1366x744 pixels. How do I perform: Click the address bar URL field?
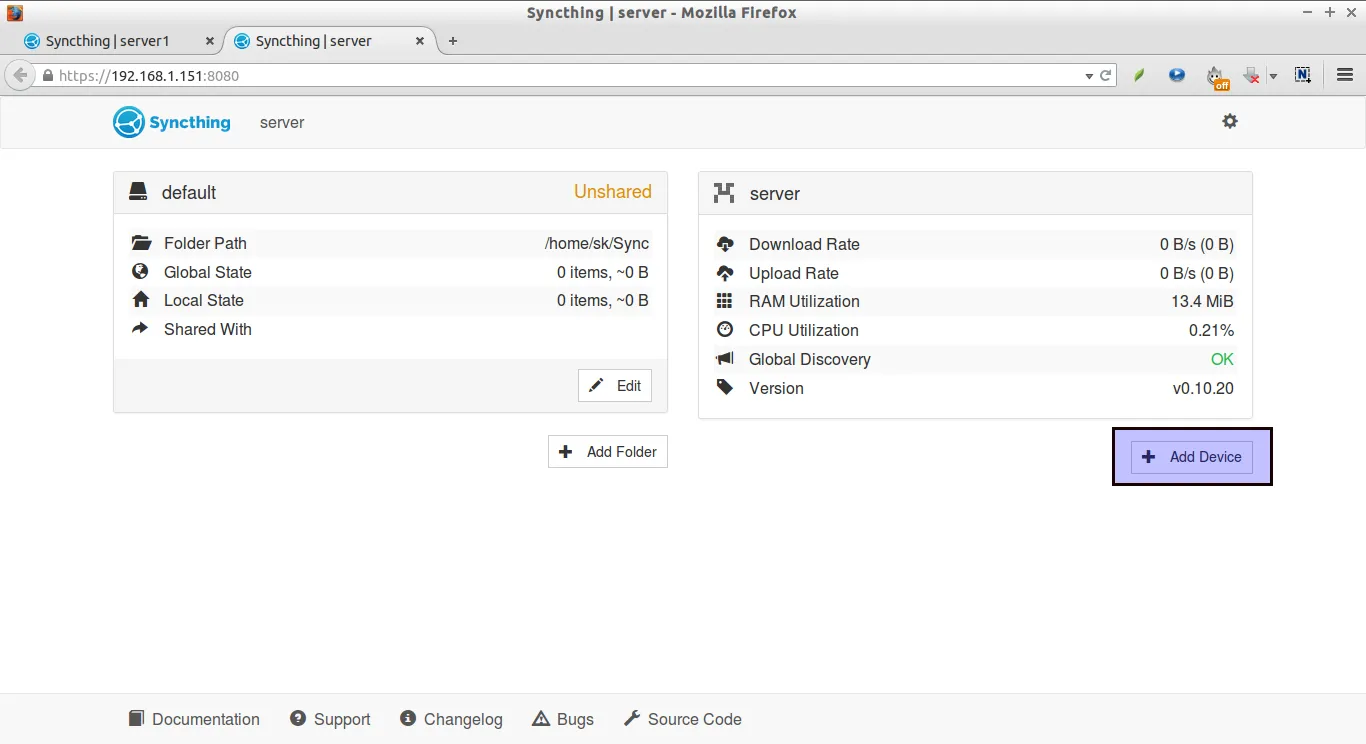[560, 76]
